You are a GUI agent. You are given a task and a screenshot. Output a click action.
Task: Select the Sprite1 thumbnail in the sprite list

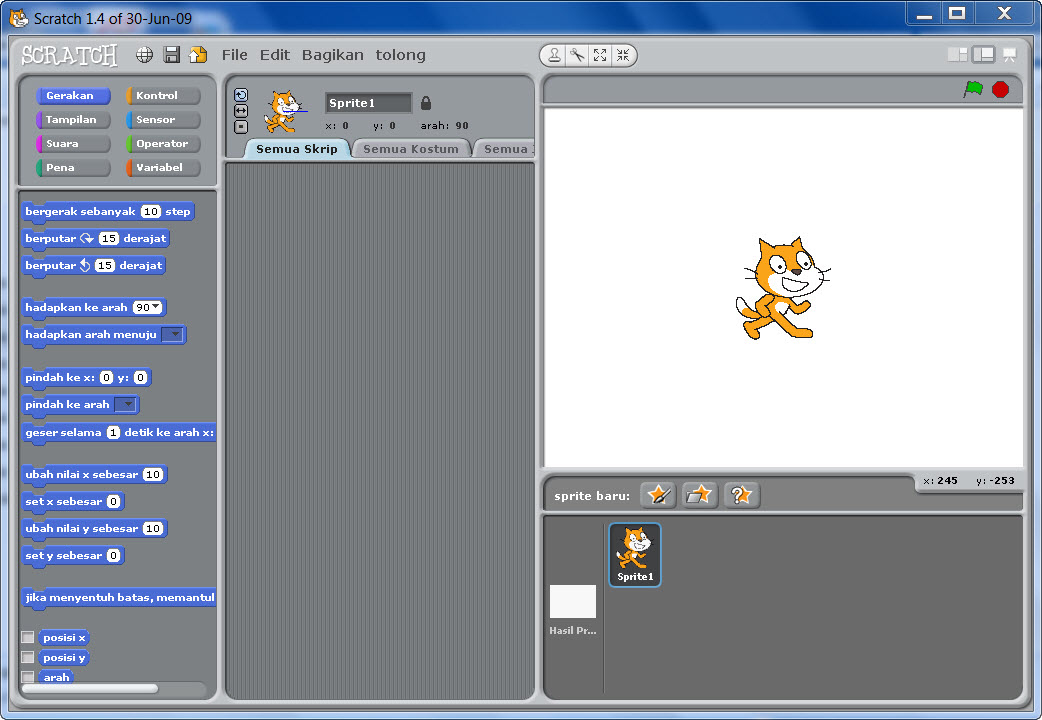click(x=634, y=553)
